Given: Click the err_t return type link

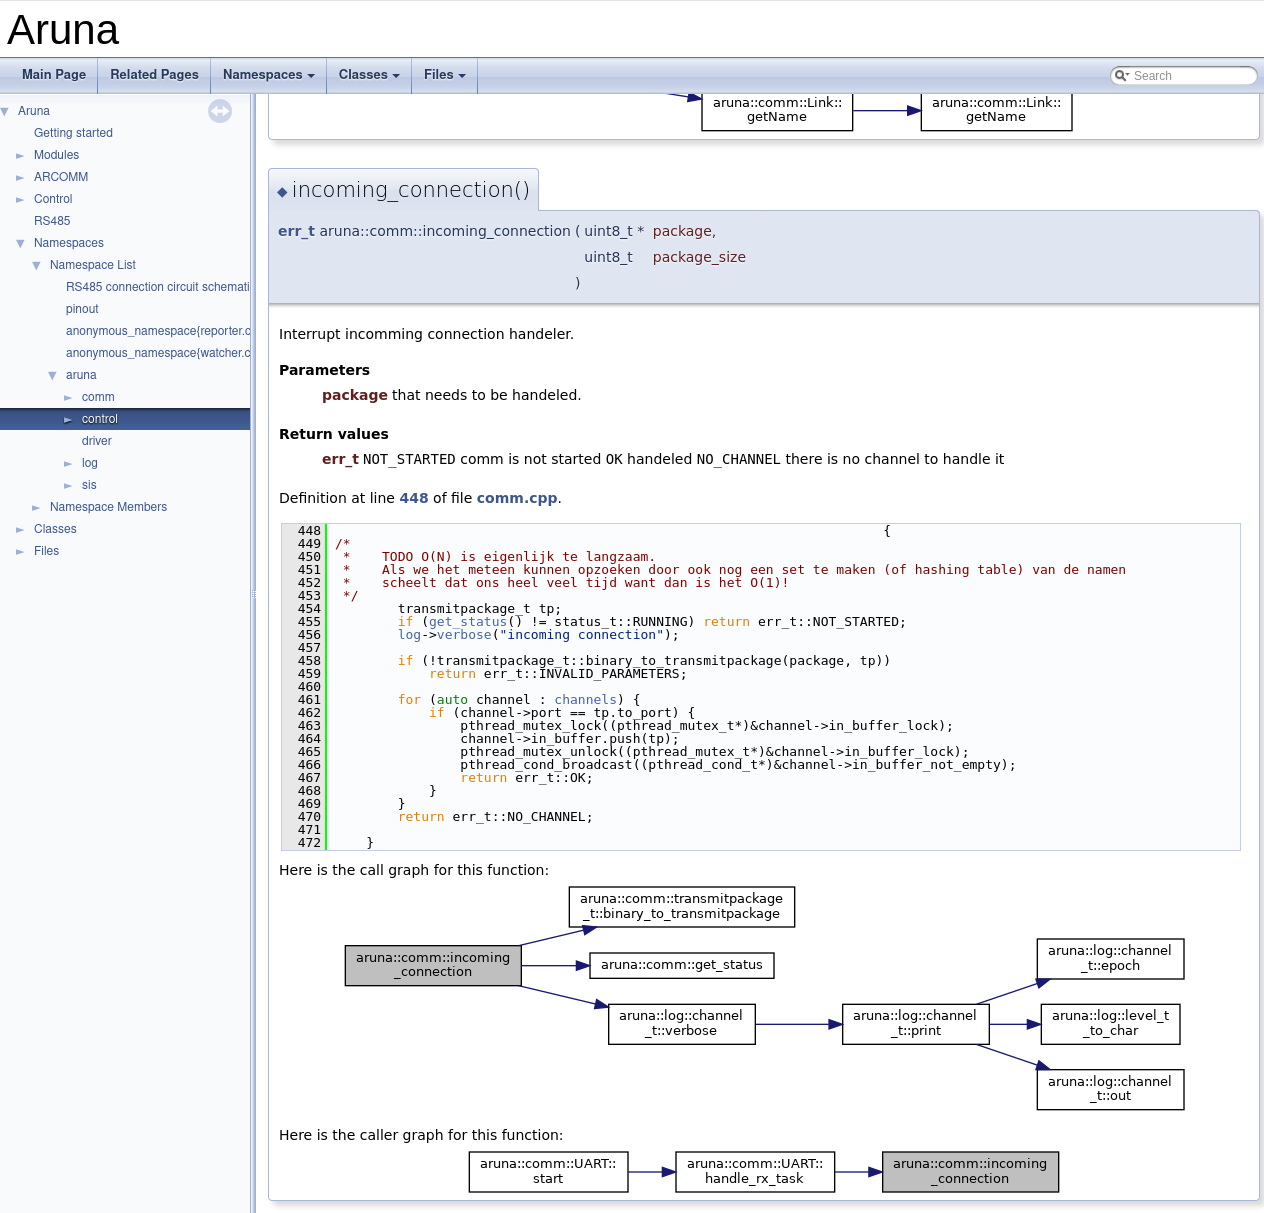Looking at the screenshot, I should [296, 231].
